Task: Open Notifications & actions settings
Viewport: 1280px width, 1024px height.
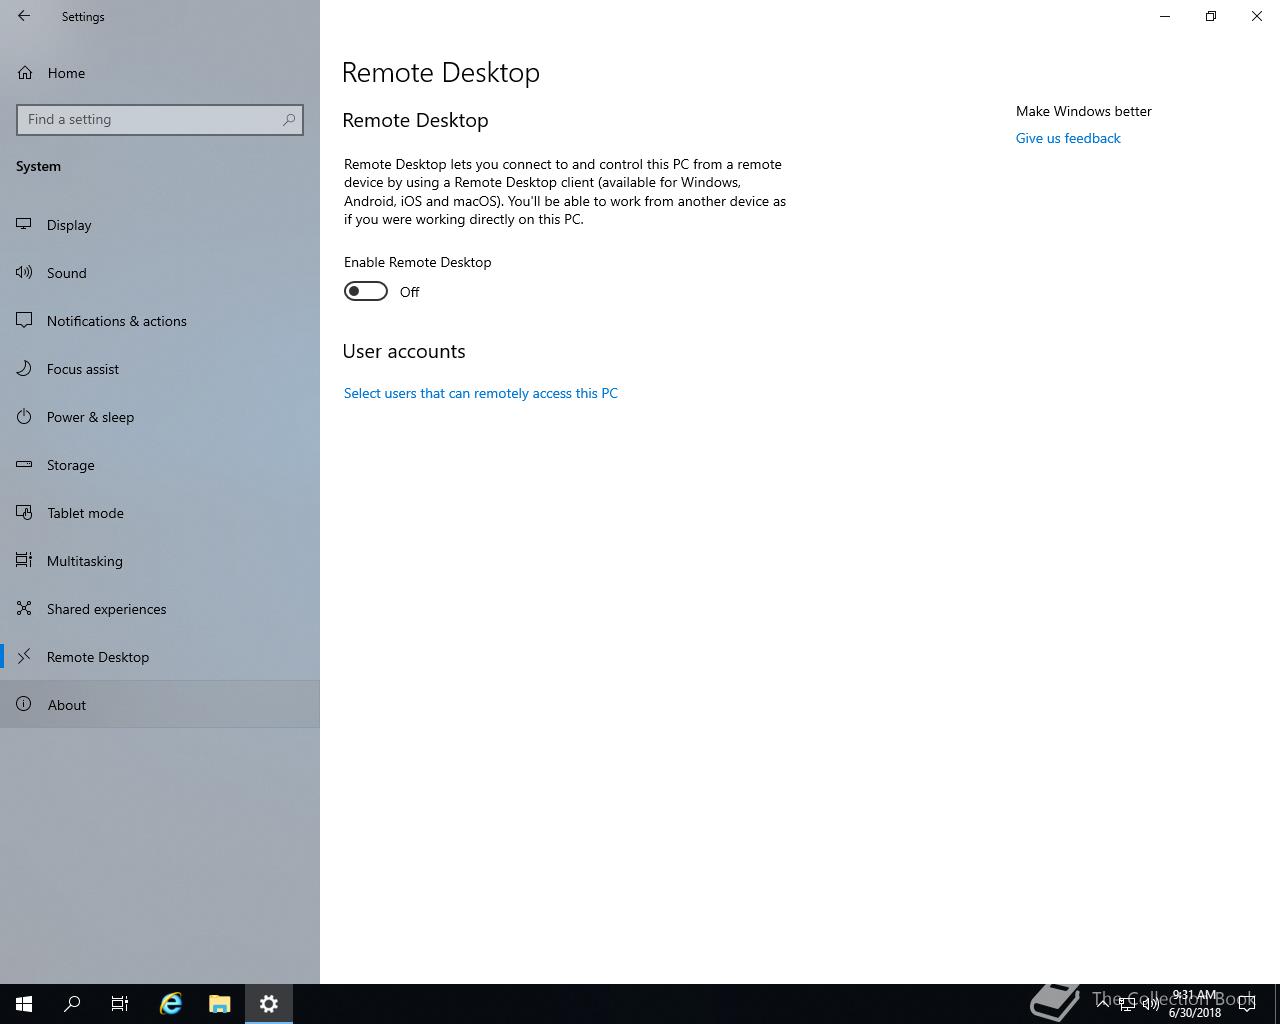Action: 160,321
